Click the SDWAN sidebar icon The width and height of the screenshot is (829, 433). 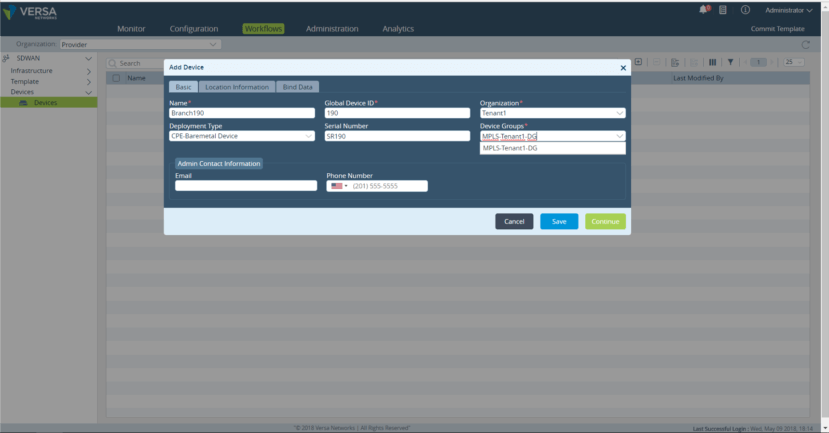(6, 58)
